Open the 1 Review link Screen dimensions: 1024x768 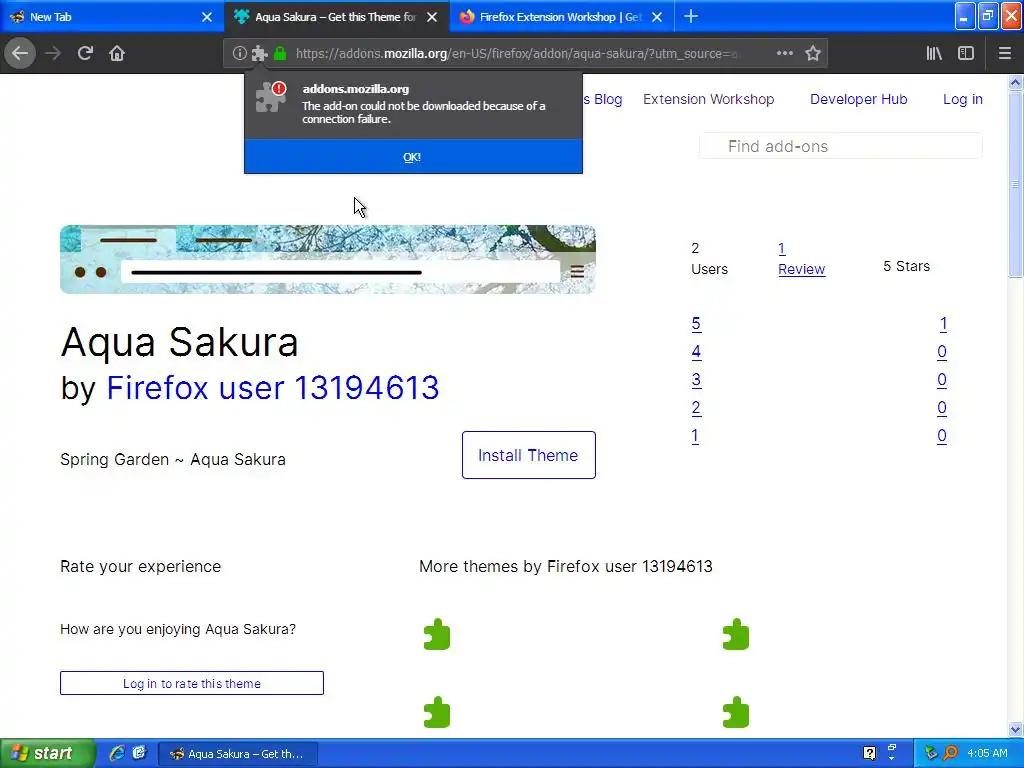tap(801, 259)
